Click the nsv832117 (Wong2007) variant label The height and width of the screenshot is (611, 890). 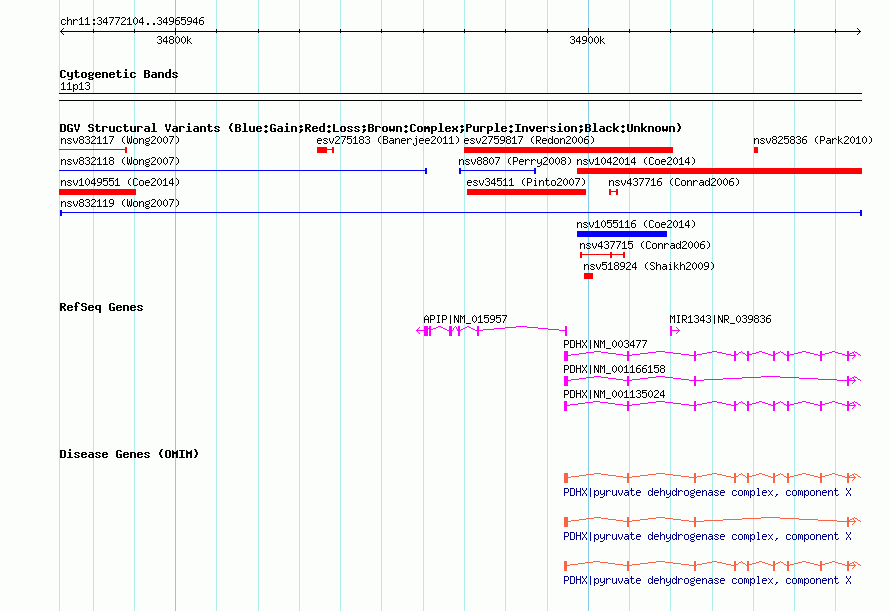(120, 140)
